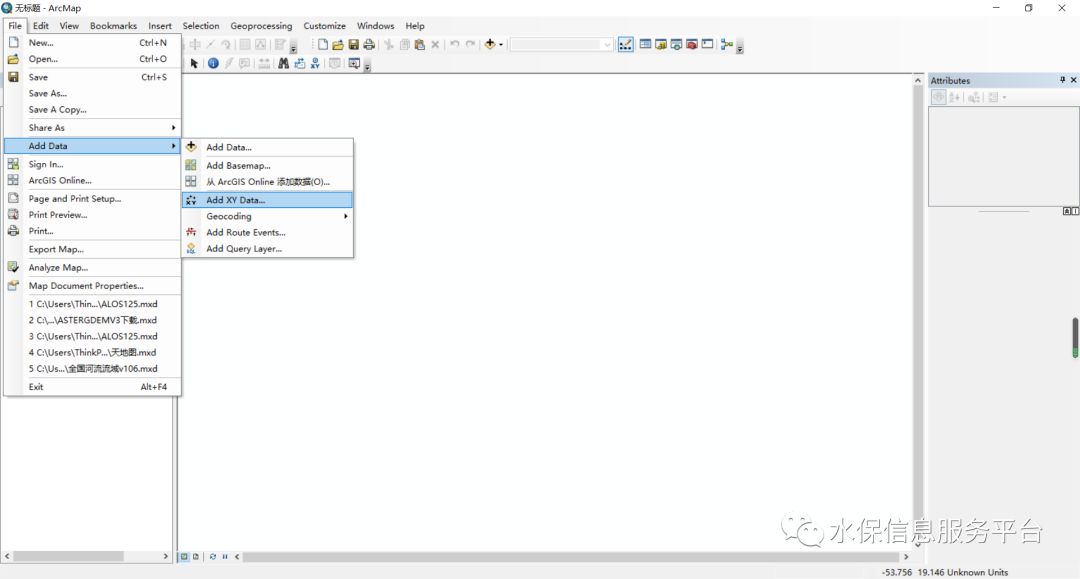Viewport: 1080px width, 579px height.
Task: Choose Analyze Map... menu entry
Action: (x=93, y=267)
